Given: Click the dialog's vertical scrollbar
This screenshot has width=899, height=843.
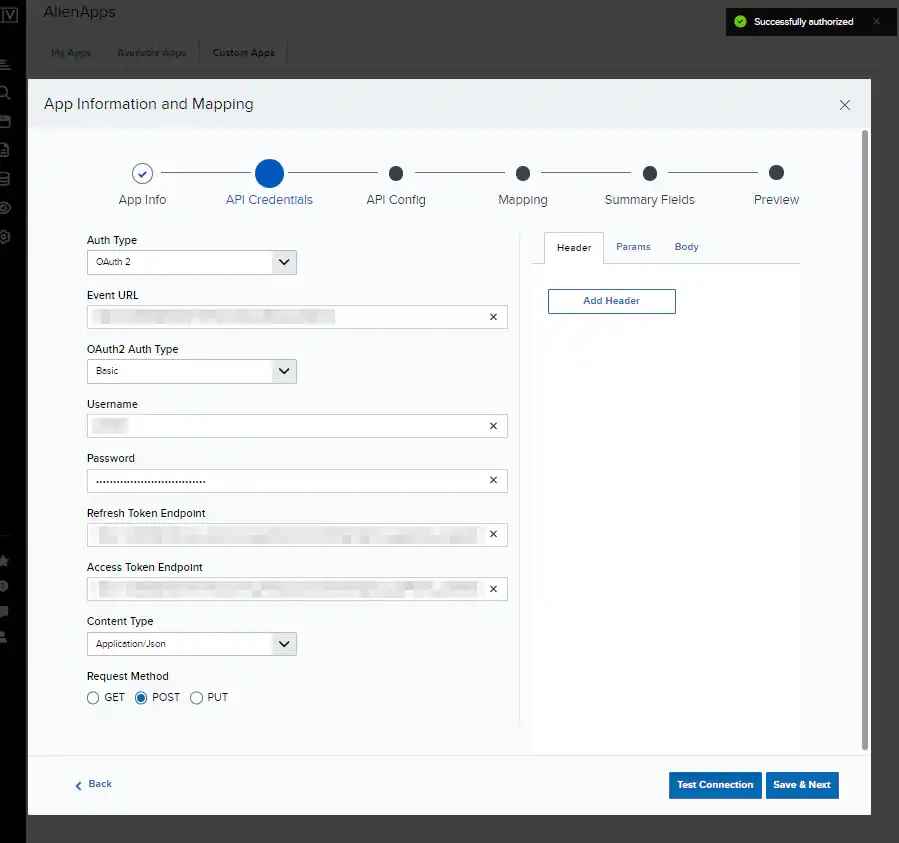Looking at the screenshot, I should 865,440.
